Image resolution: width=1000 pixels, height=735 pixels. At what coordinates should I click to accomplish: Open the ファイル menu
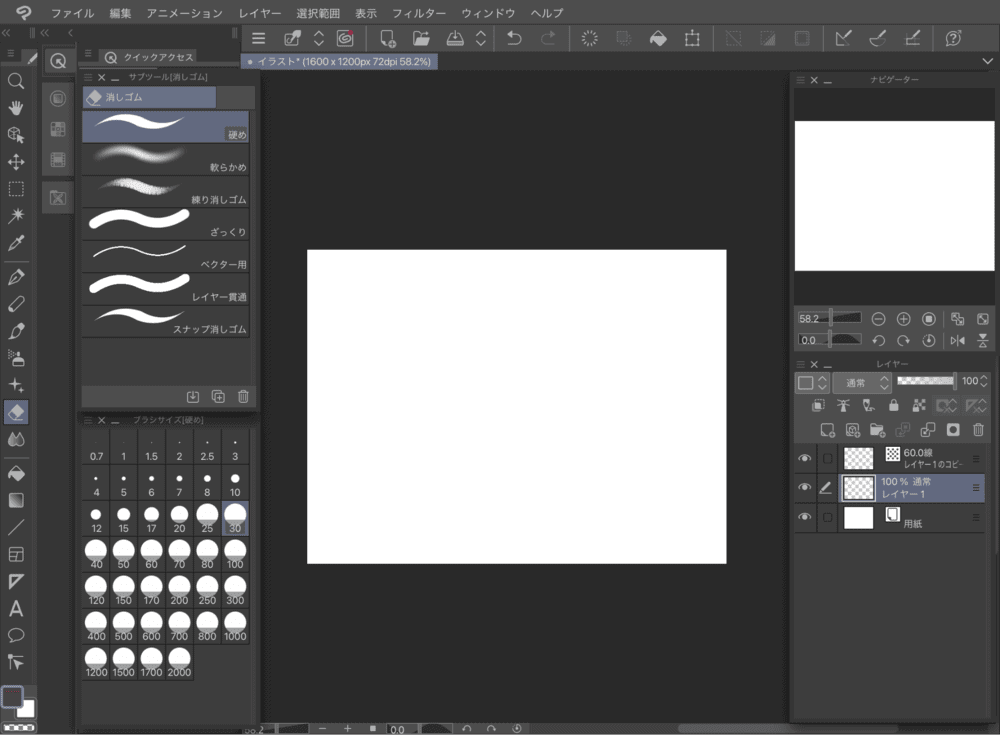click(x=73, y=13)
